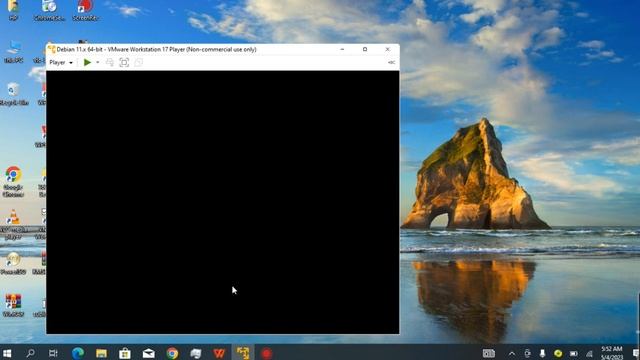Viewport: 640px width, 360px height.
Task: Click the VMware icon in the title bar
Action: 51,49
